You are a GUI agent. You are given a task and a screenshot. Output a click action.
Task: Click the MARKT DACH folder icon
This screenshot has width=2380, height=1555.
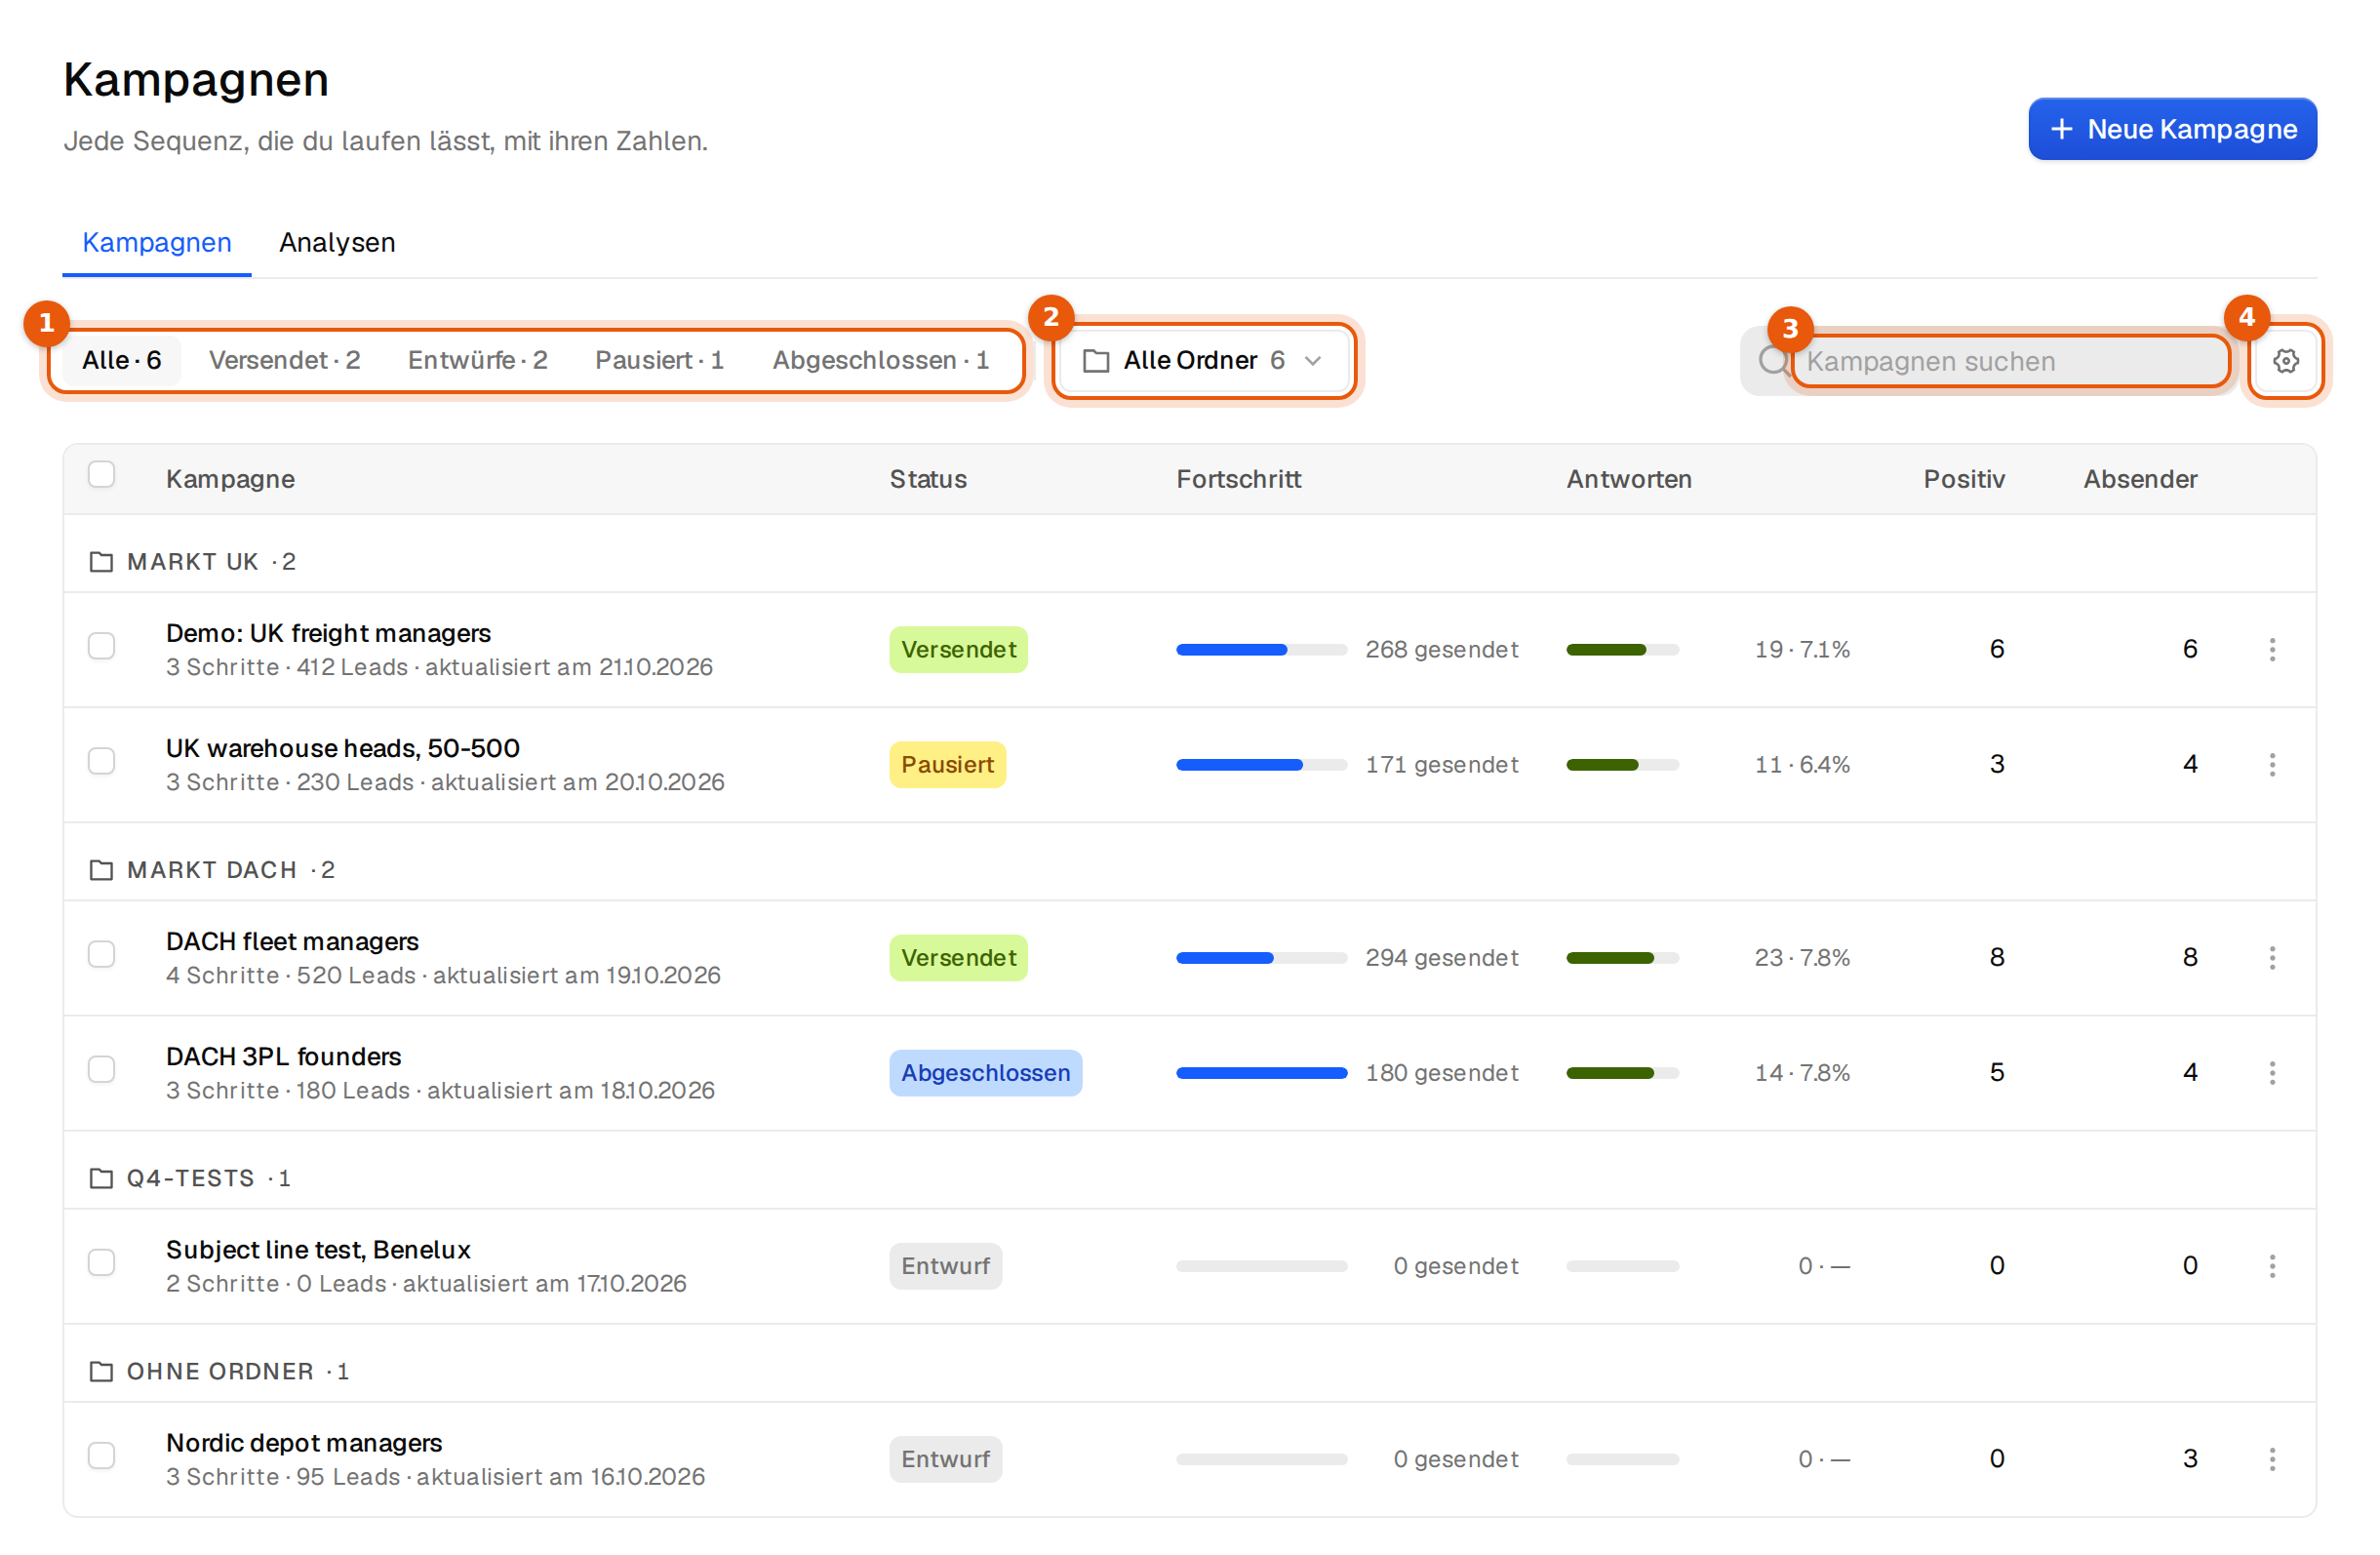pos(101,869)
